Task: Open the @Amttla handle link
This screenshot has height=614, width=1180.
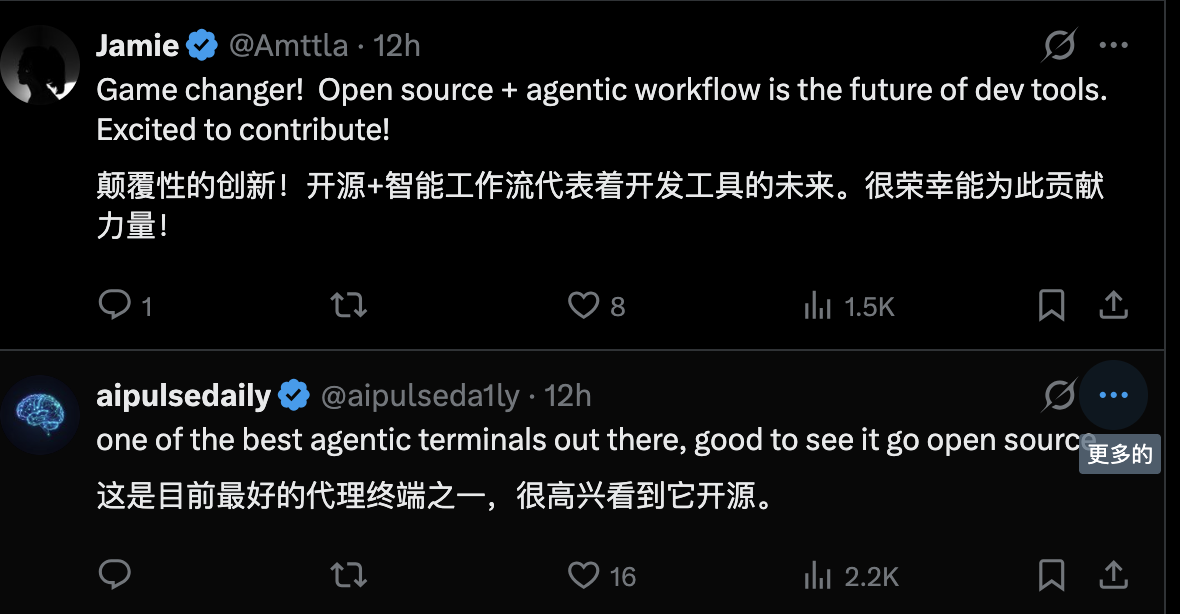Action: click(x=289, y=46)
